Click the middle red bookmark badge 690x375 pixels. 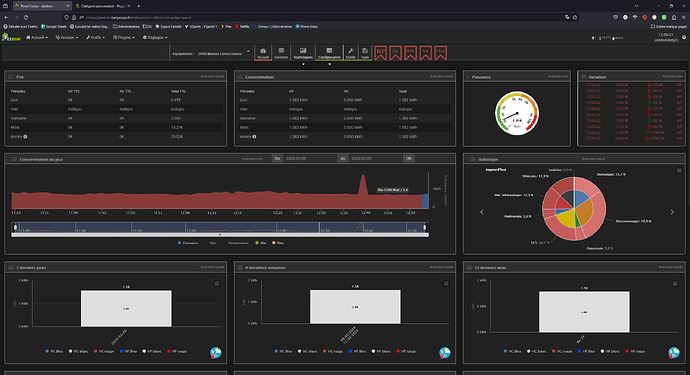(x=411, y=53)
